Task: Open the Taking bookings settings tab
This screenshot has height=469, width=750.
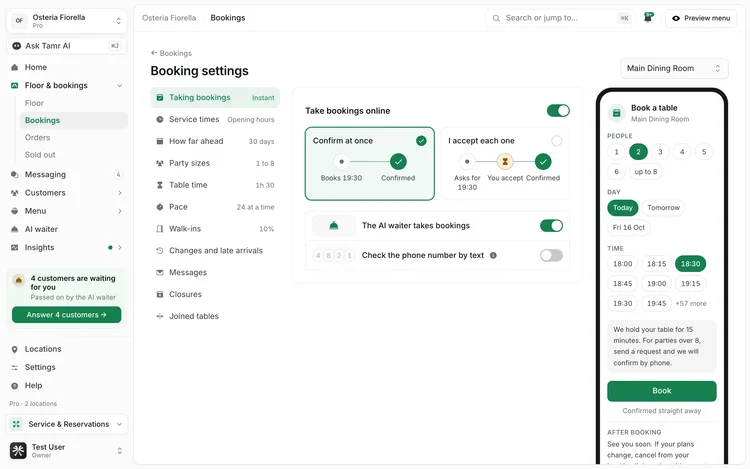Action: pyautogui.click(x=215, y=98)
